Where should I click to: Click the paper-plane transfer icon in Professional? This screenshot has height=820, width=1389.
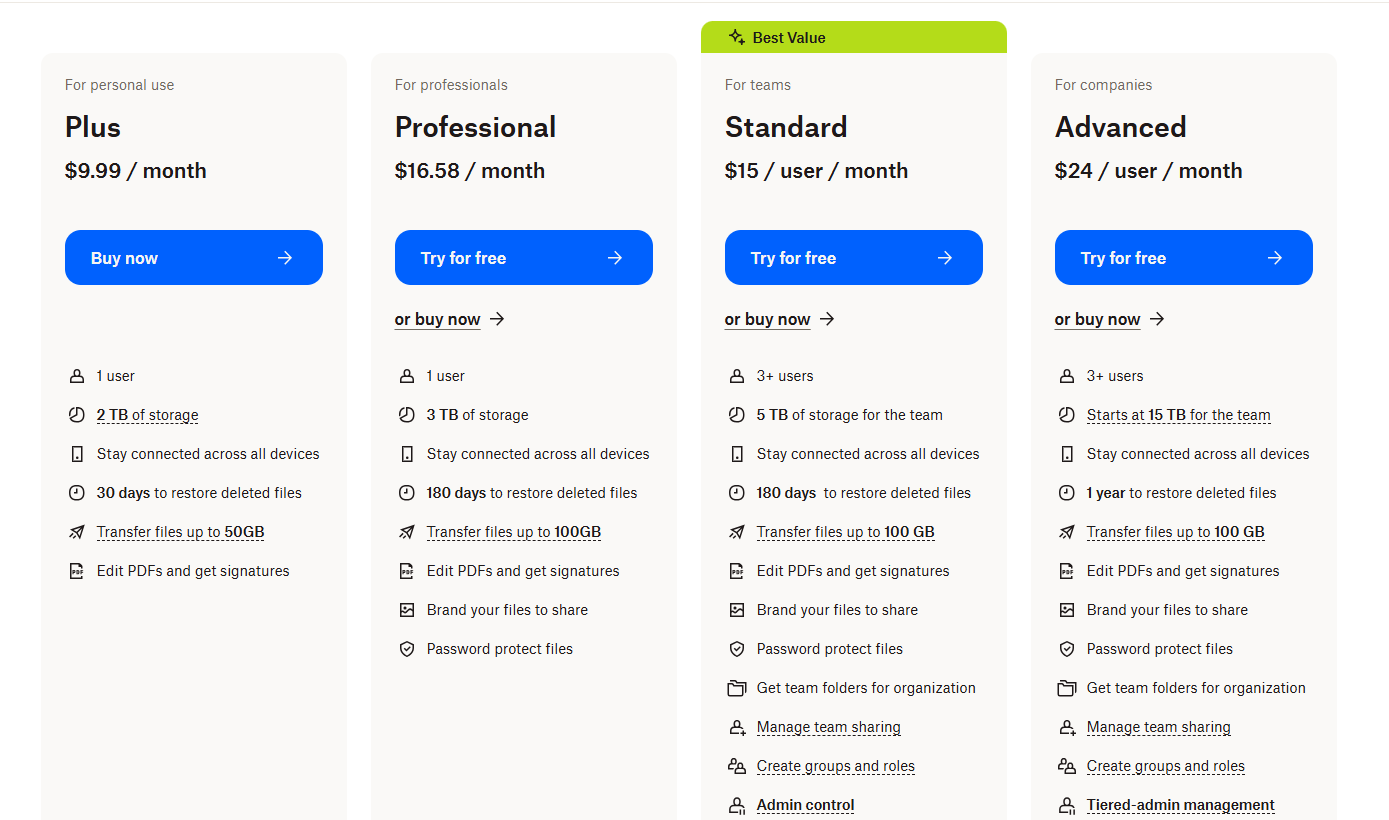pyautogui.click(x=407, y=532)
